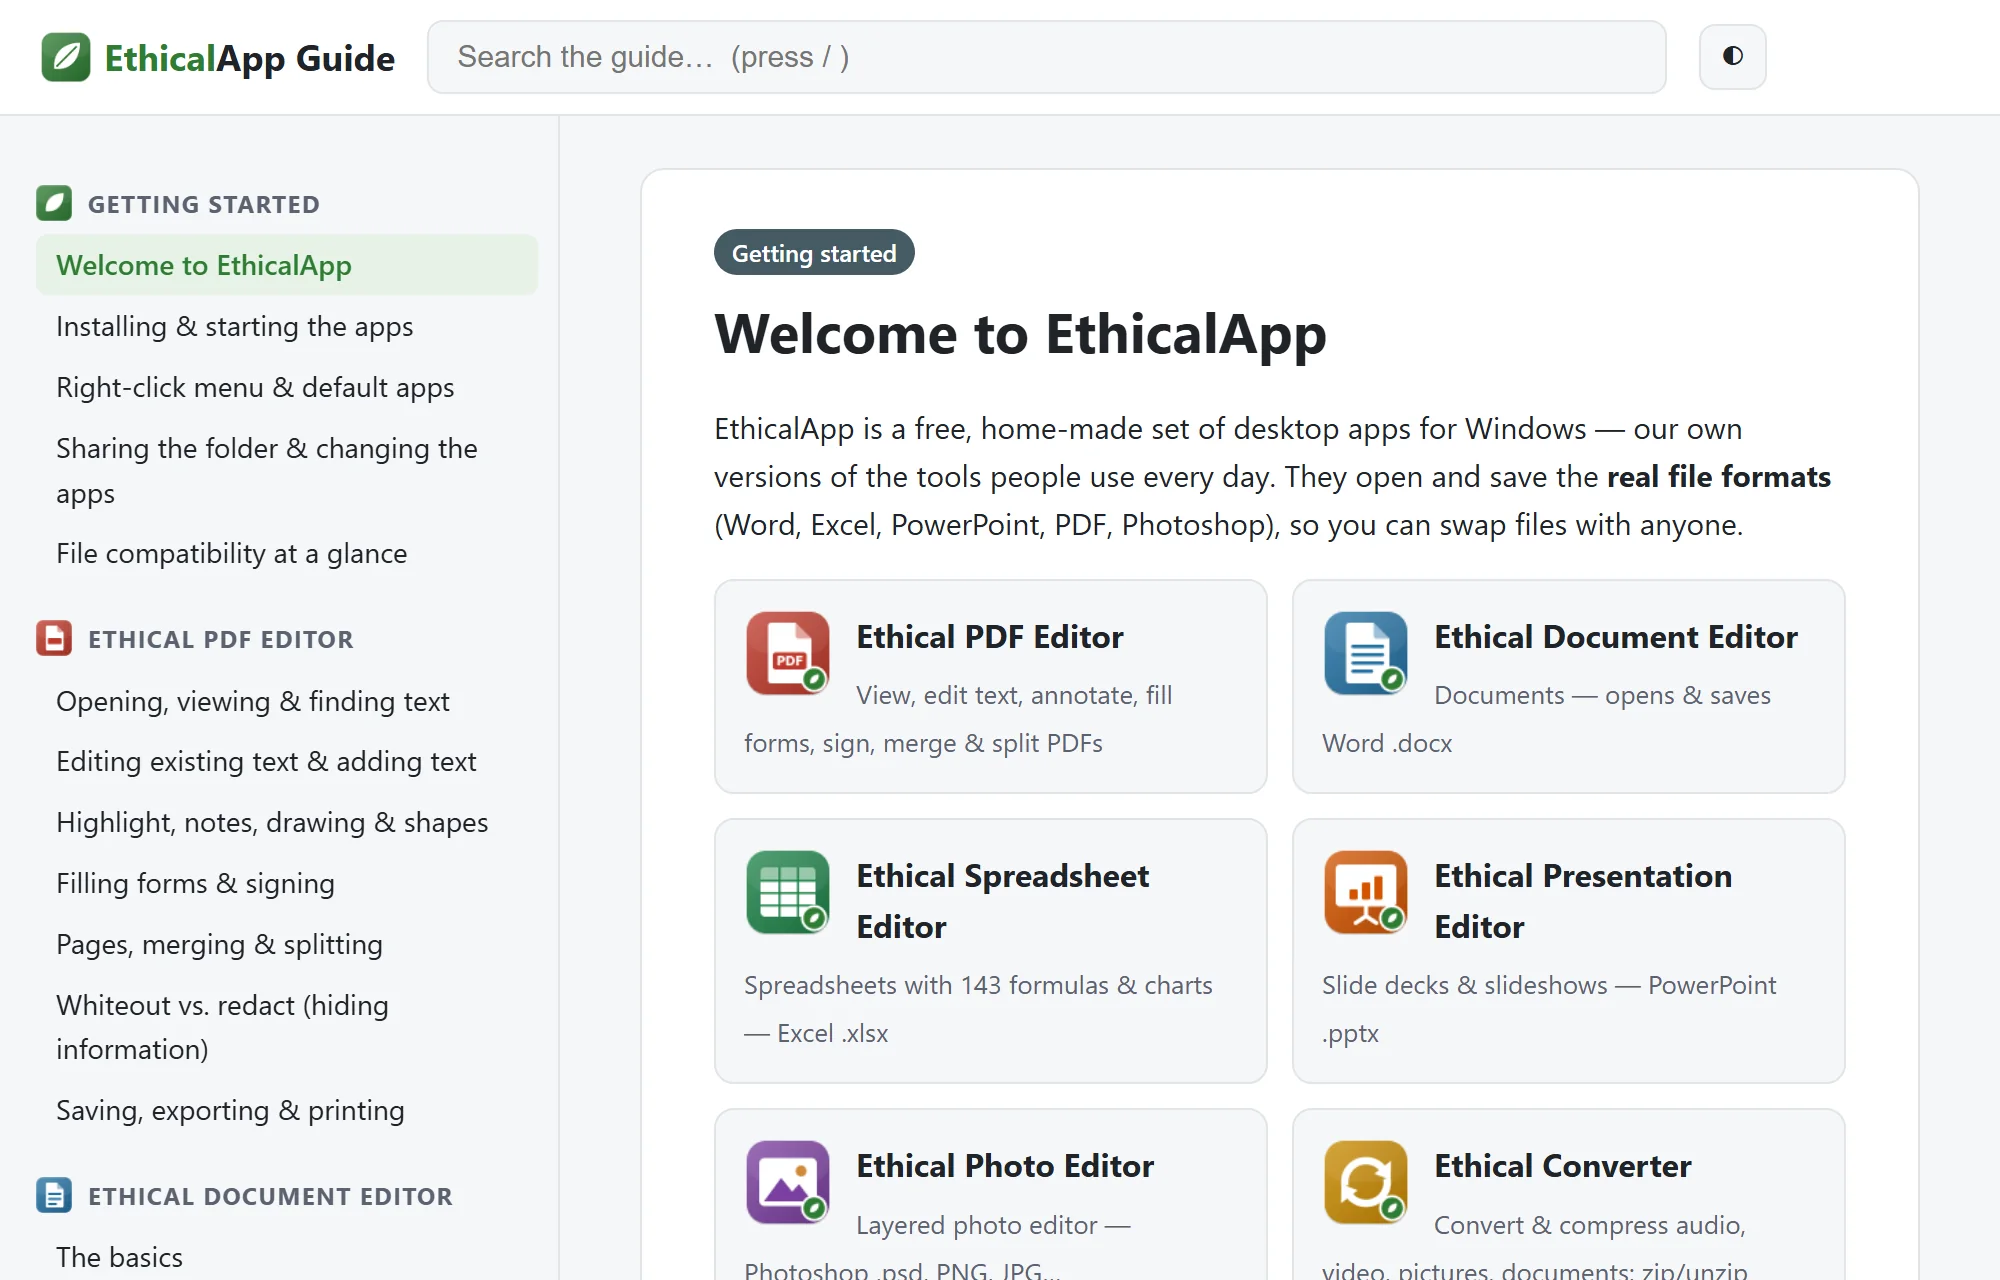Click the EthicalApp Guide title text

tap(250, 58)
